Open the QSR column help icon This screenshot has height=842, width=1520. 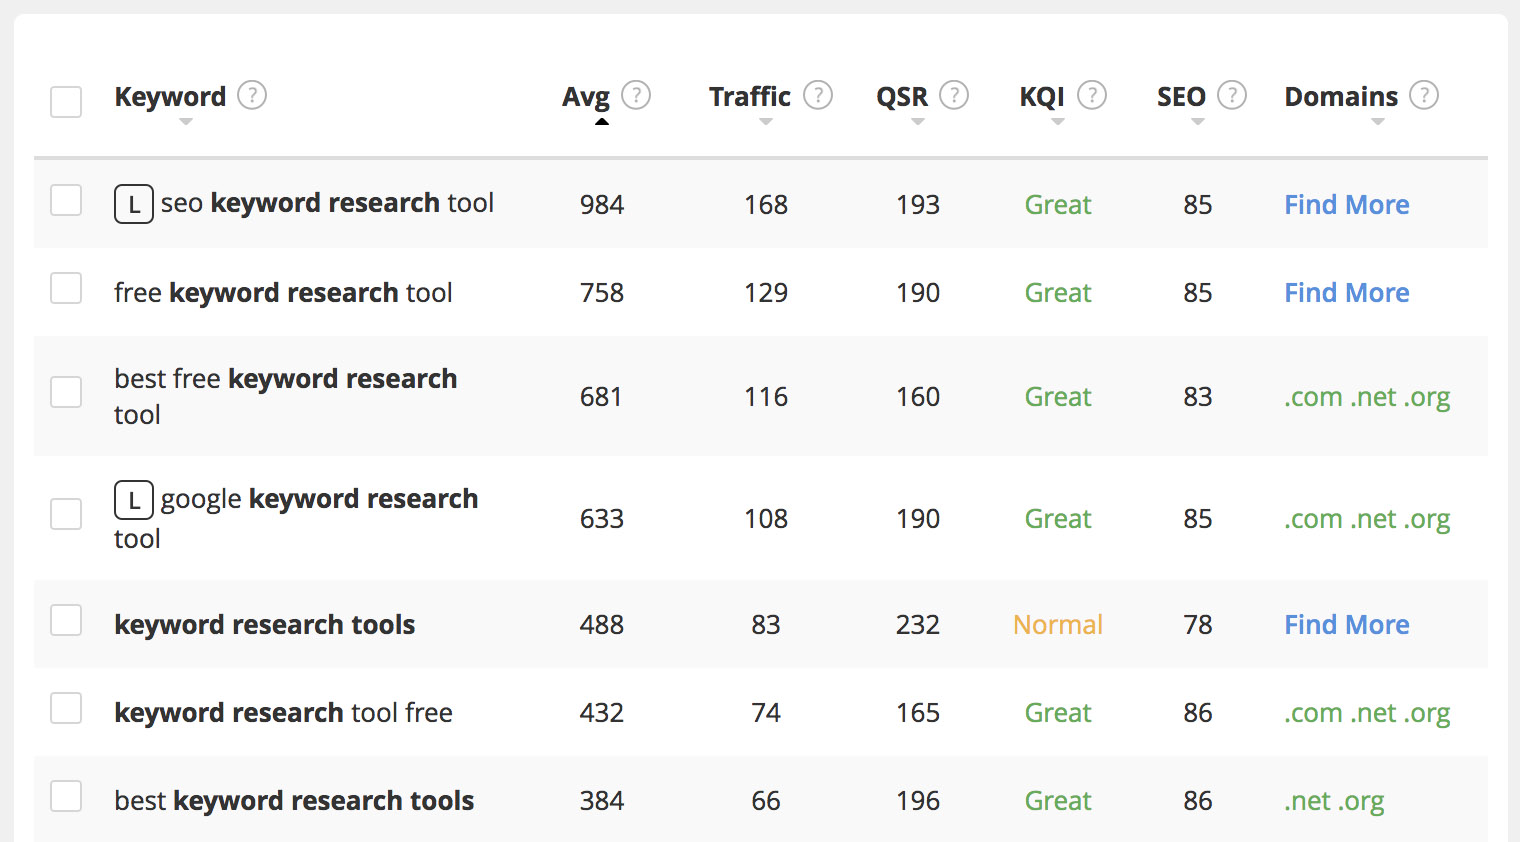pyautogui.click(x=954, y=95)
